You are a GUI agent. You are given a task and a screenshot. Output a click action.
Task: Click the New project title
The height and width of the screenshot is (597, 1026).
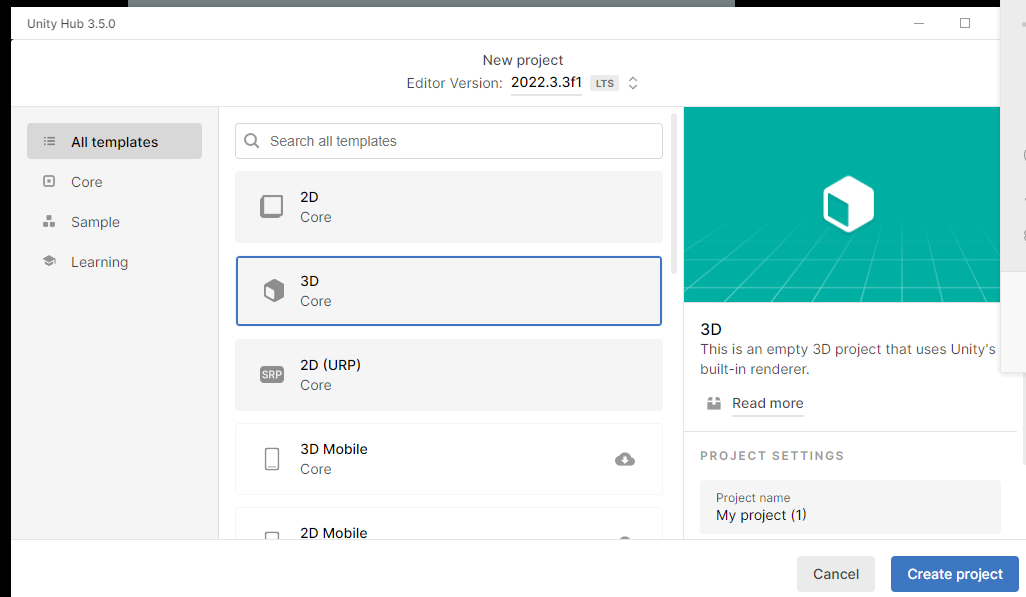tap(523, 60)
